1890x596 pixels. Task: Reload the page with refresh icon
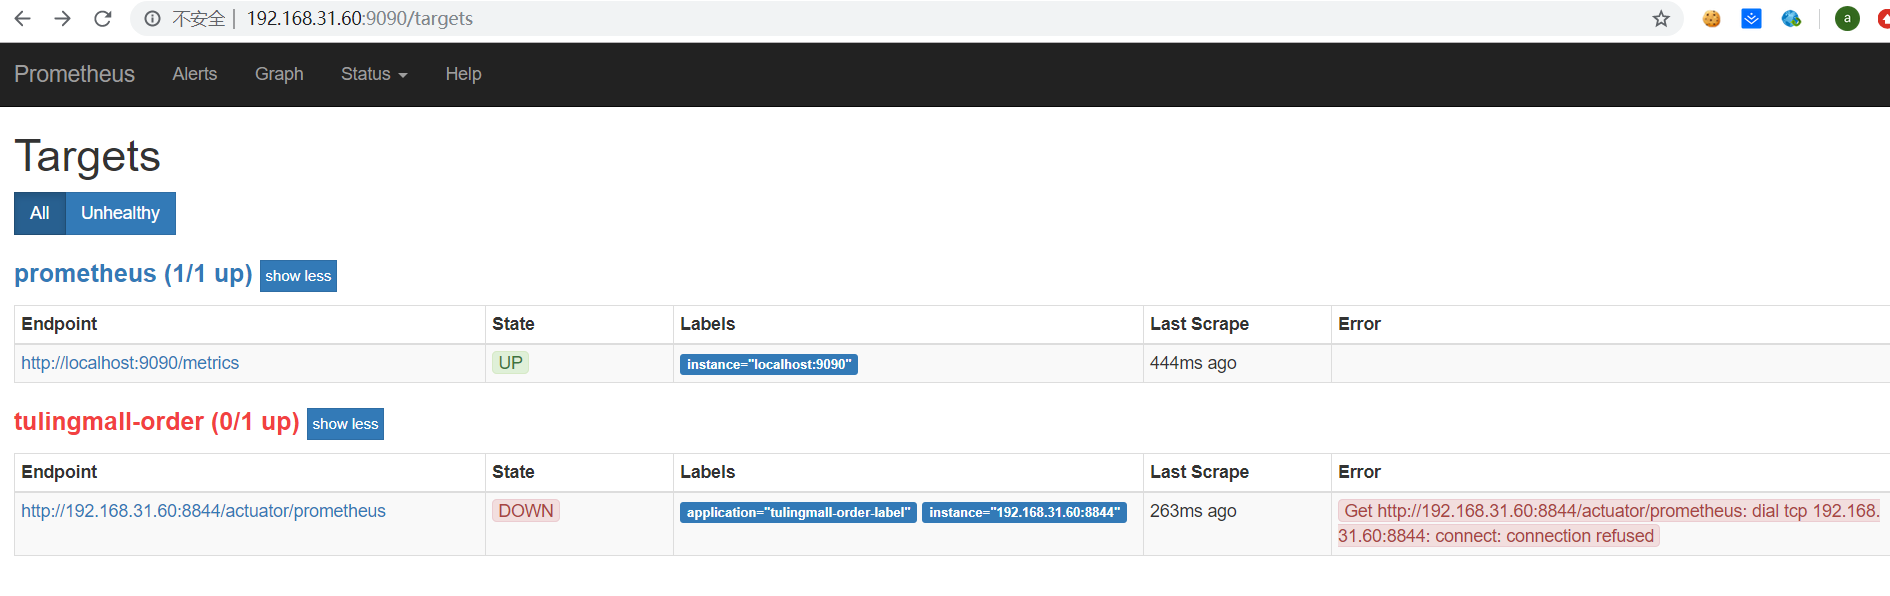tap(102, 18)
